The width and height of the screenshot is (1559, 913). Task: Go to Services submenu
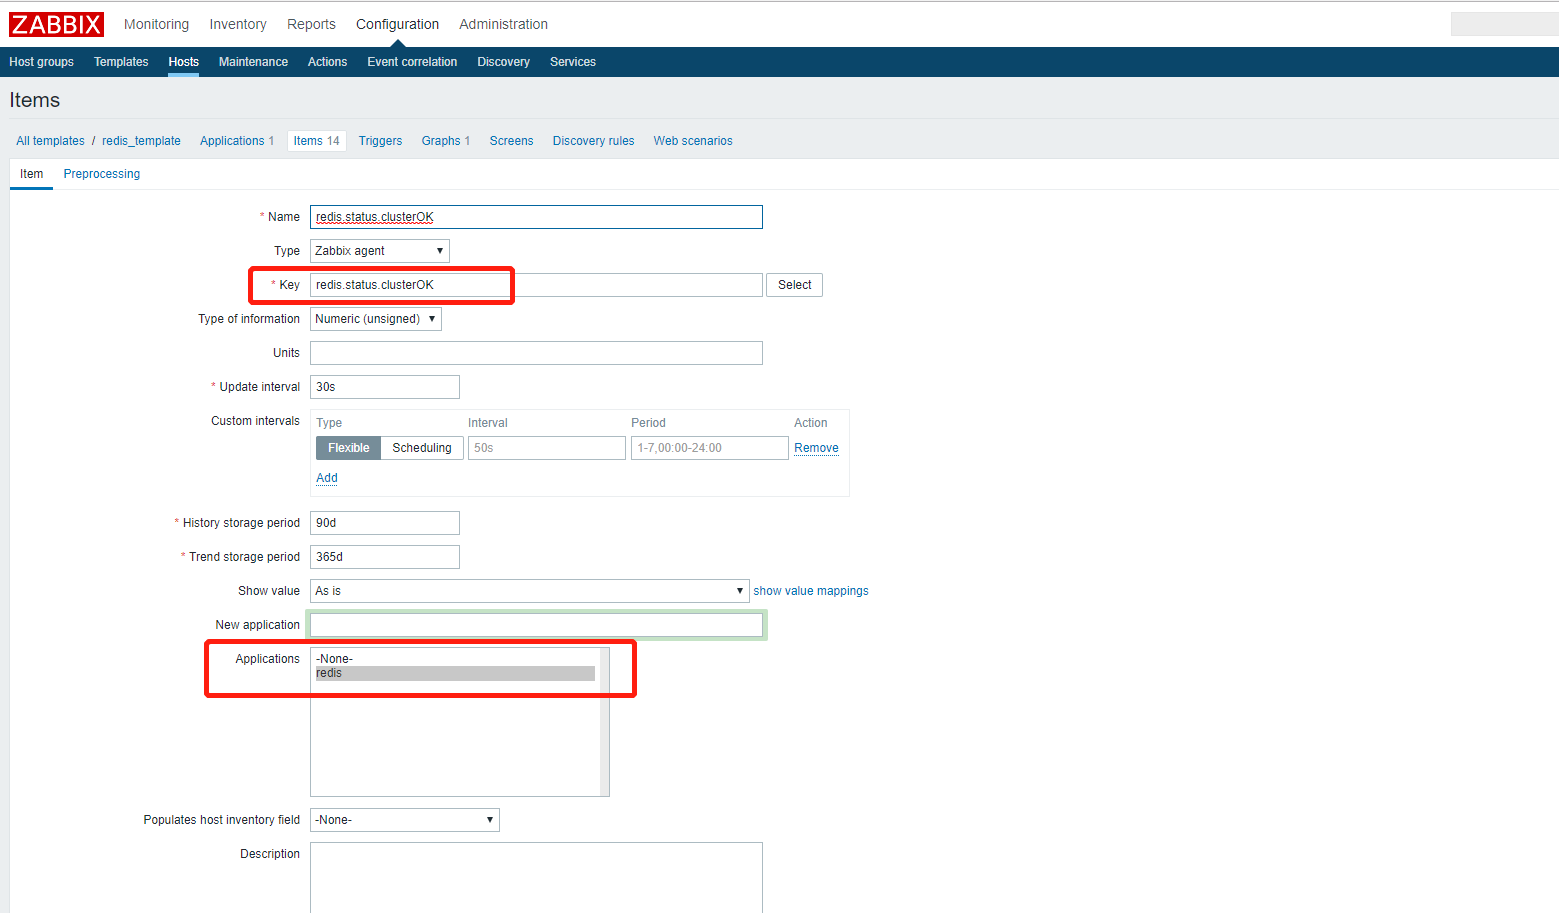click(573, 62)
